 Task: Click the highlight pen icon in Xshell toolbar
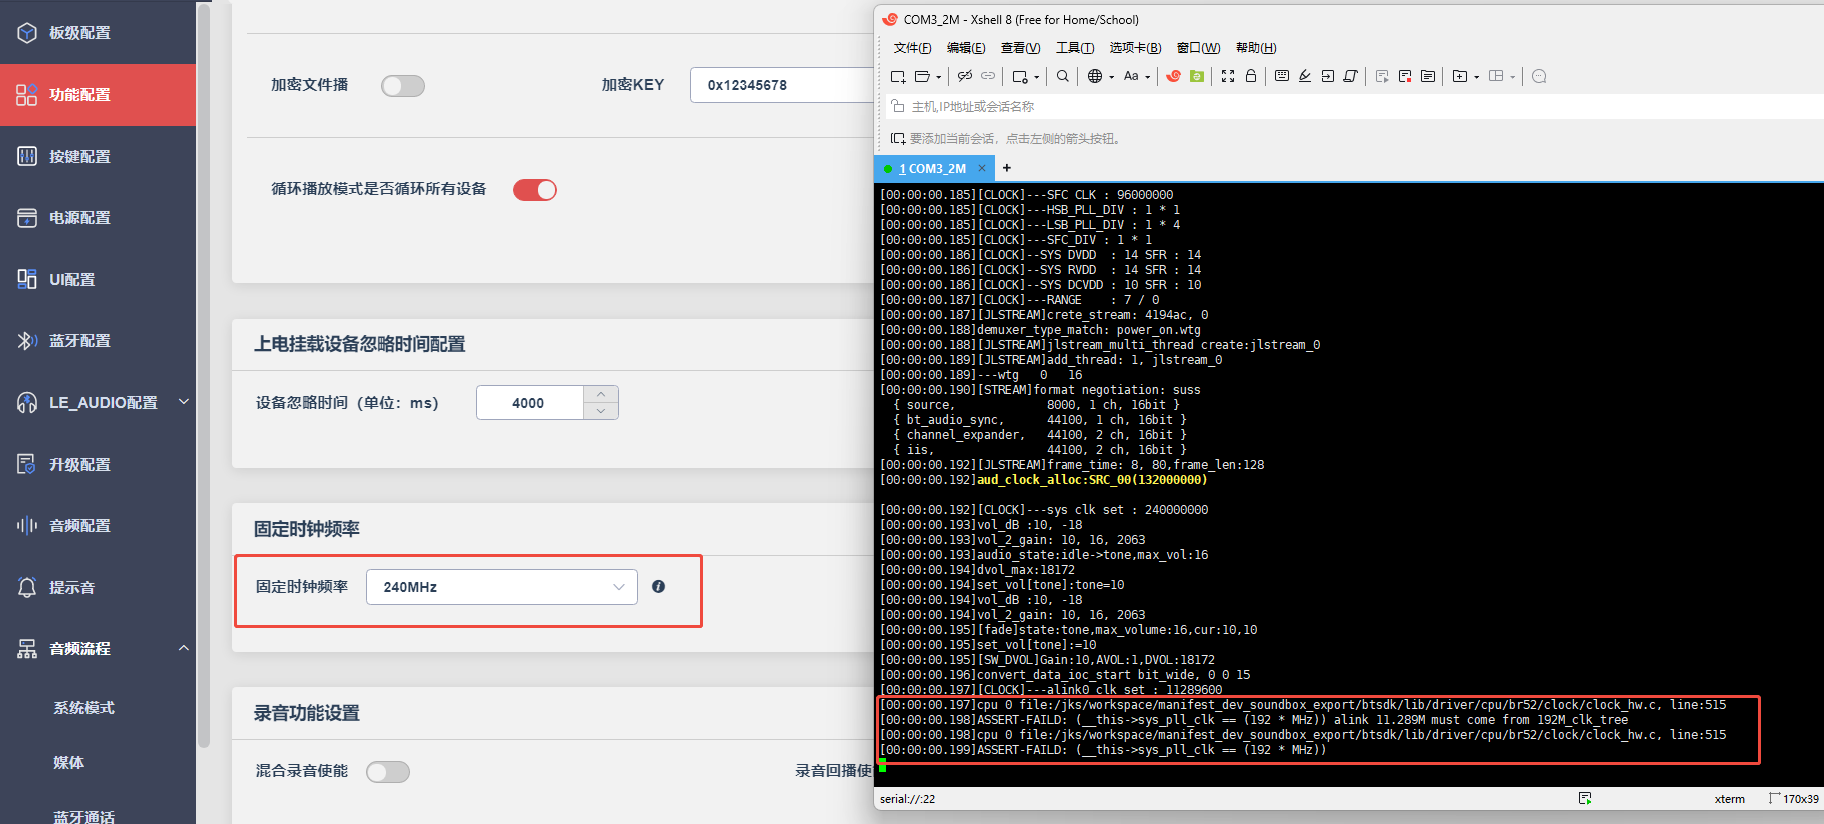pyautogui.click(x=1305, y=76)
